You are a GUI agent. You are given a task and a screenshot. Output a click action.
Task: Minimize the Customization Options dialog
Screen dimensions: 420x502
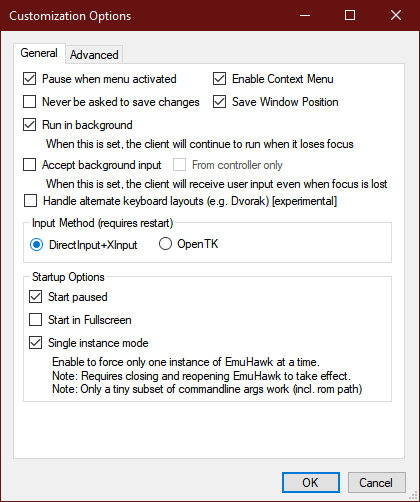305,15
